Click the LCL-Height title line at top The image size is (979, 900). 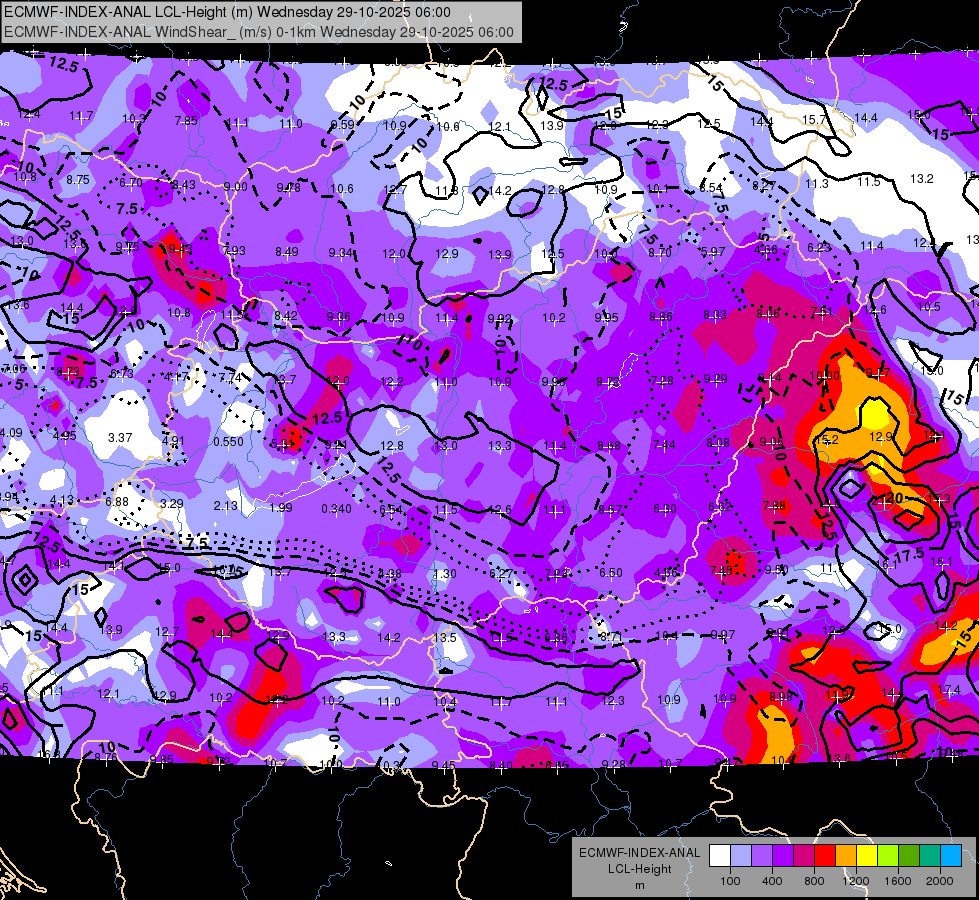click(x=227, y=12)
